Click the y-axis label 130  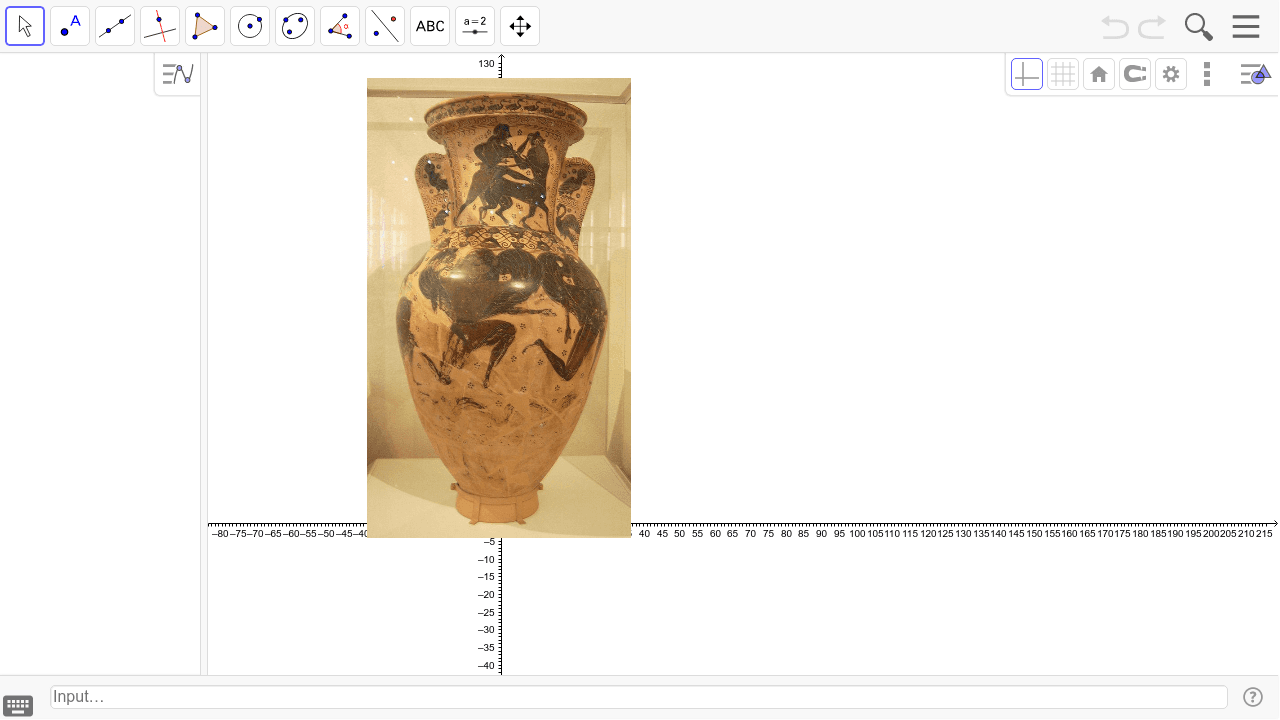486,64
